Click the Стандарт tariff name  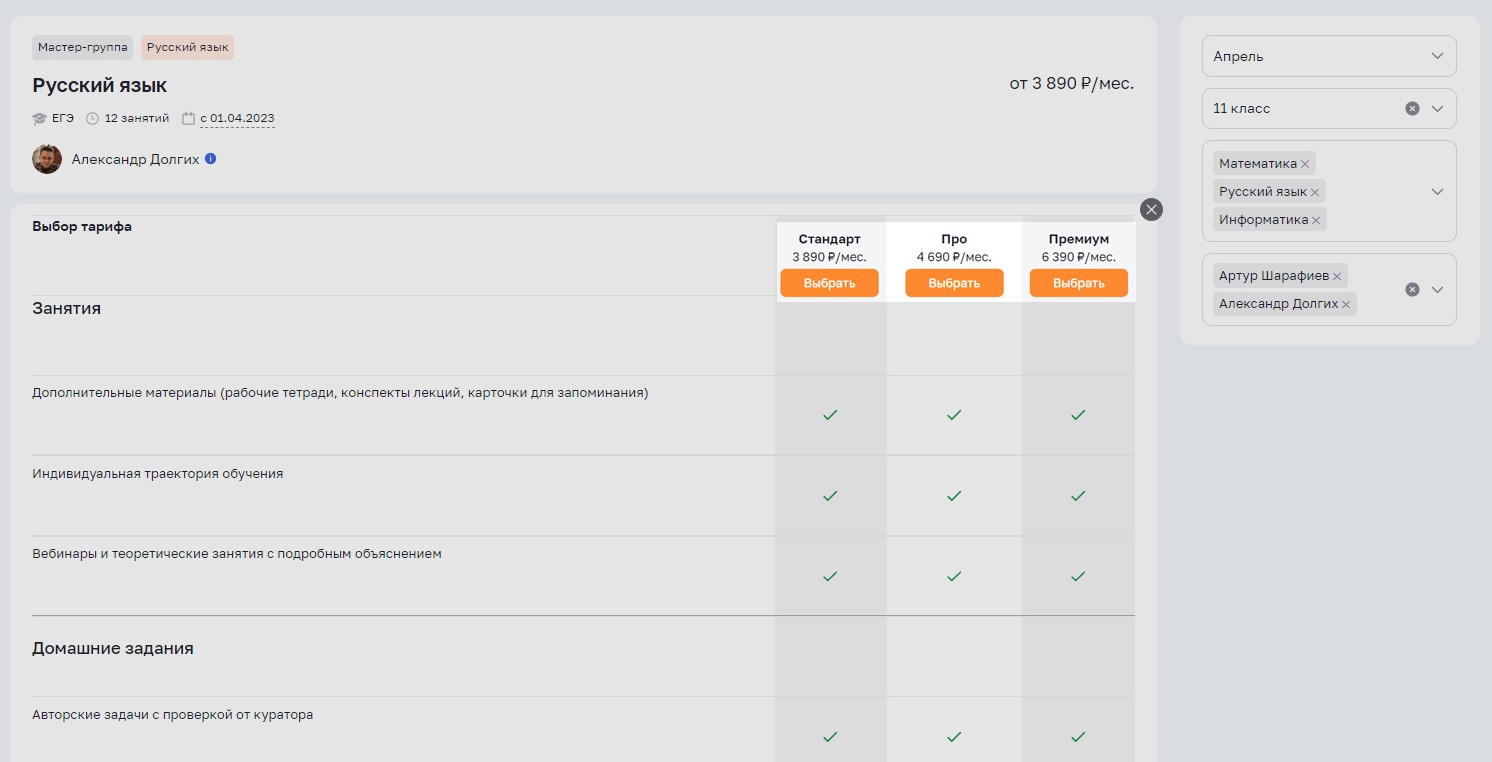[829, 239]
